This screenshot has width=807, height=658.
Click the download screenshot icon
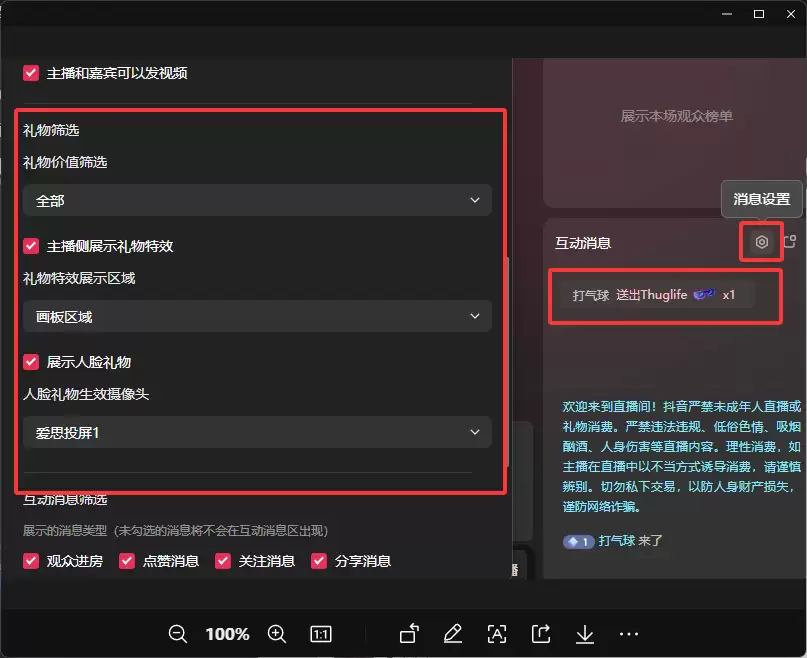point(584,634)
